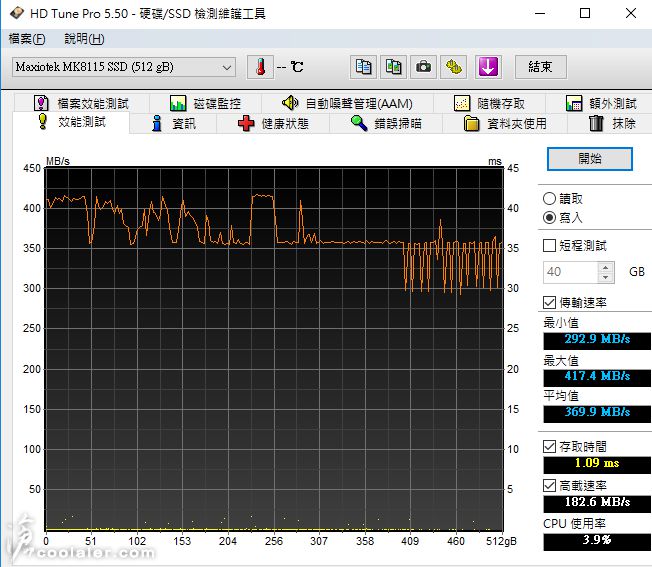
Task: Minimize the HD Tune Pro window
Action: pyautogui.click(x=540, y=13)
